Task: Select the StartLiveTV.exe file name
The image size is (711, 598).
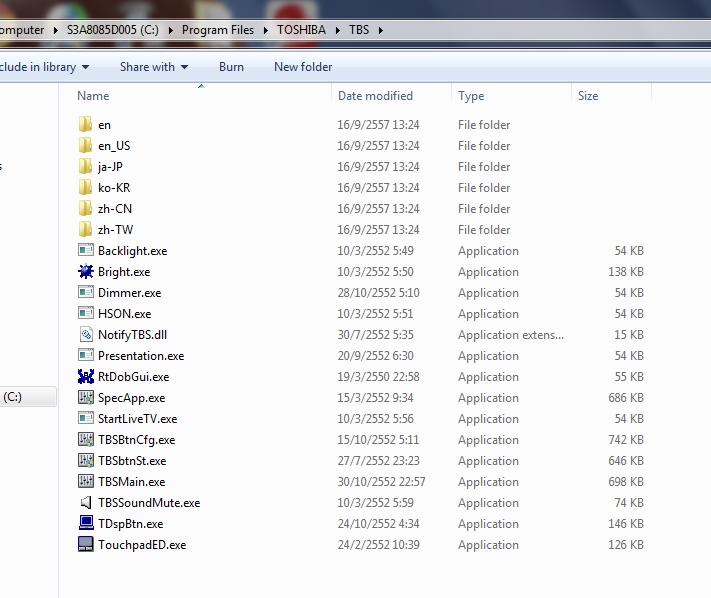Action: point(137,419)
